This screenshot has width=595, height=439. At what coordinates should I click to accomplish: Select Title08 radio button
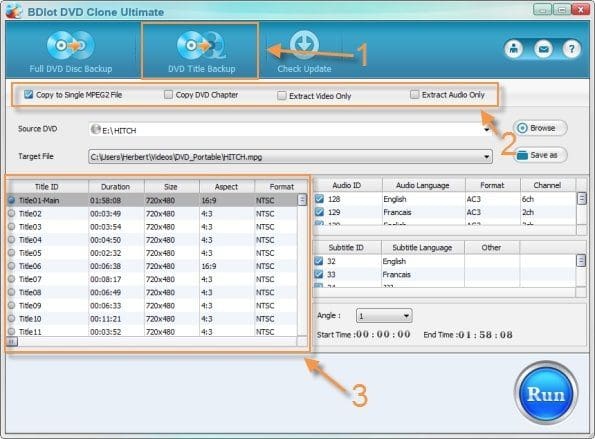coord(11,292)
